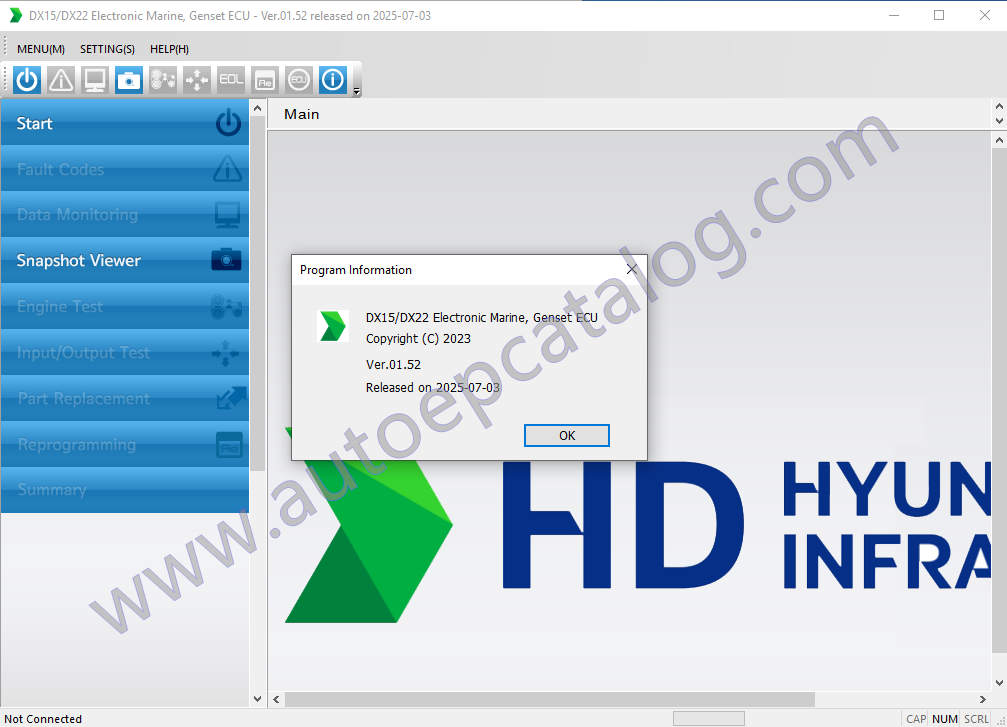Click the data monitoring screen toolbar icon
This screenshot has width=1007, height=727.
point(95,80)
